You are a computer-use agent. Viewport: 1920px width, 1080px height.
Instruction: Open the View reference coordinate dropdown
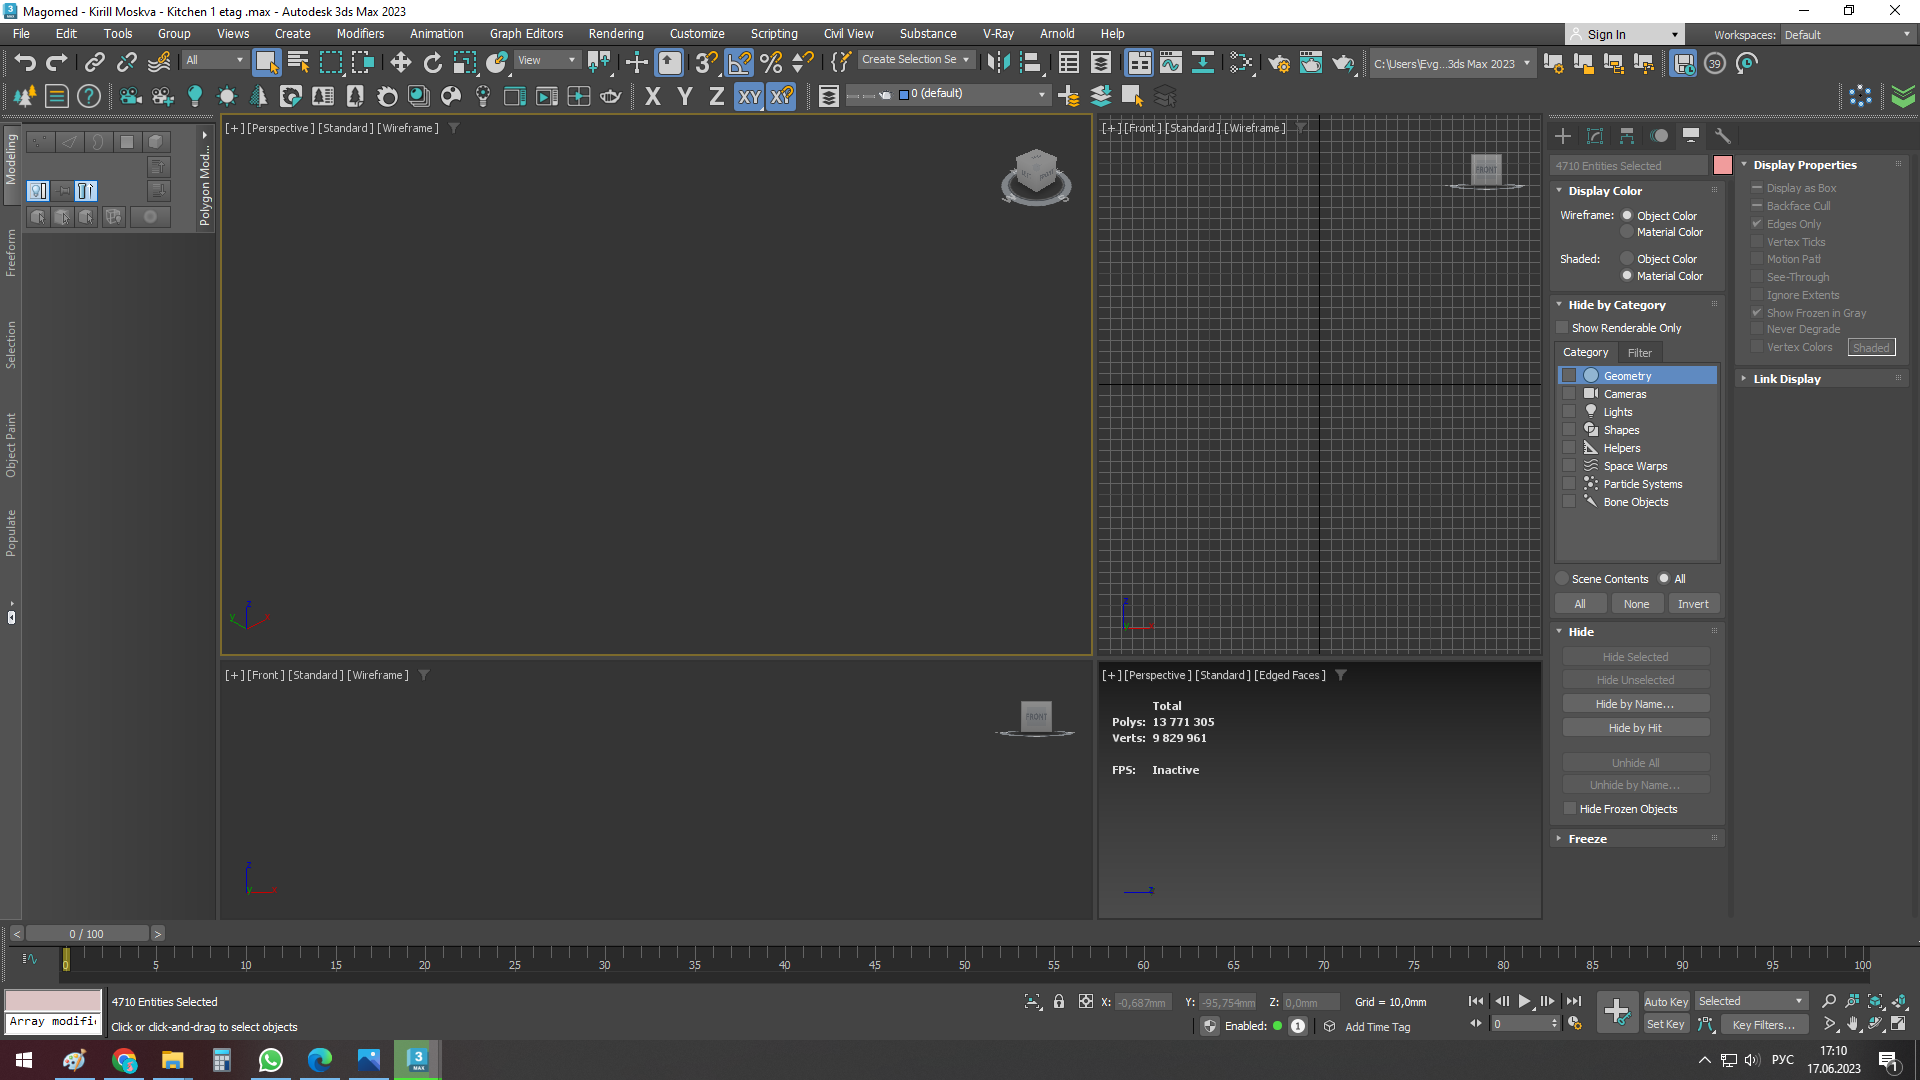(546, 60)
